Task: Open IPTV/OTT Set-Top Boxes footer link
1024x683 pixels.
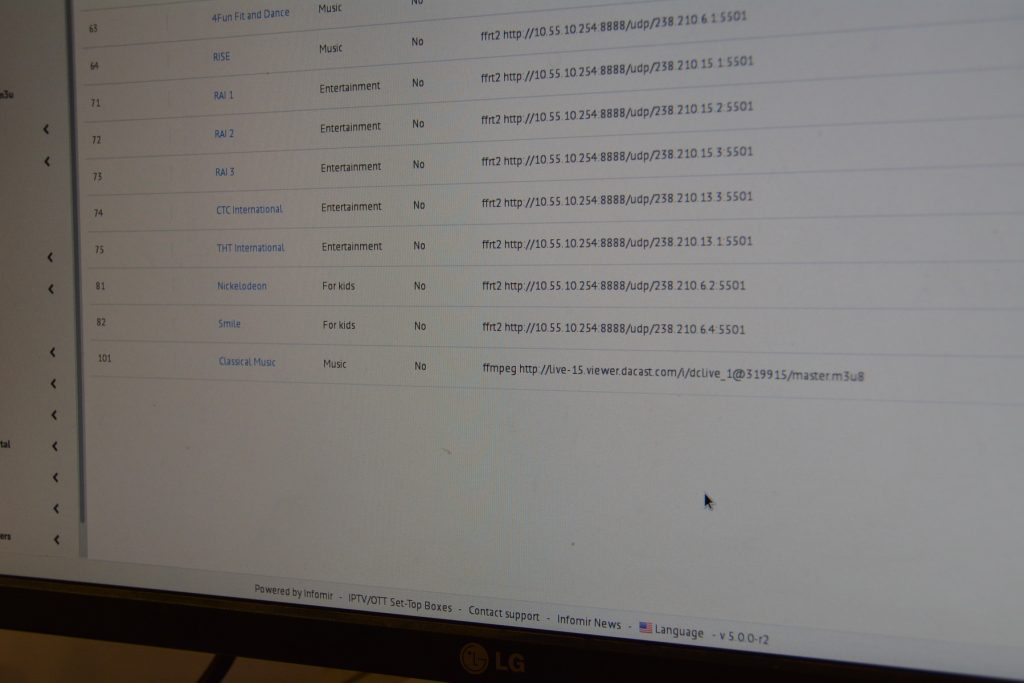Action: (x=399, y=603)
